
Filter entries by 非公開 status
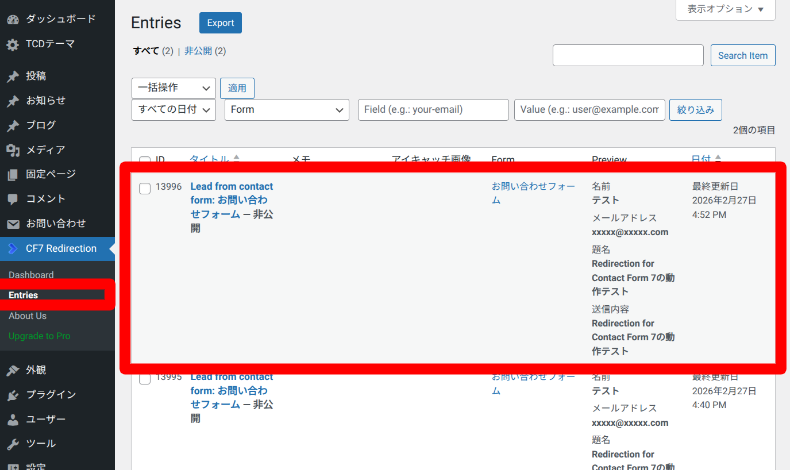pyautogui.click(x=198, y=51)
